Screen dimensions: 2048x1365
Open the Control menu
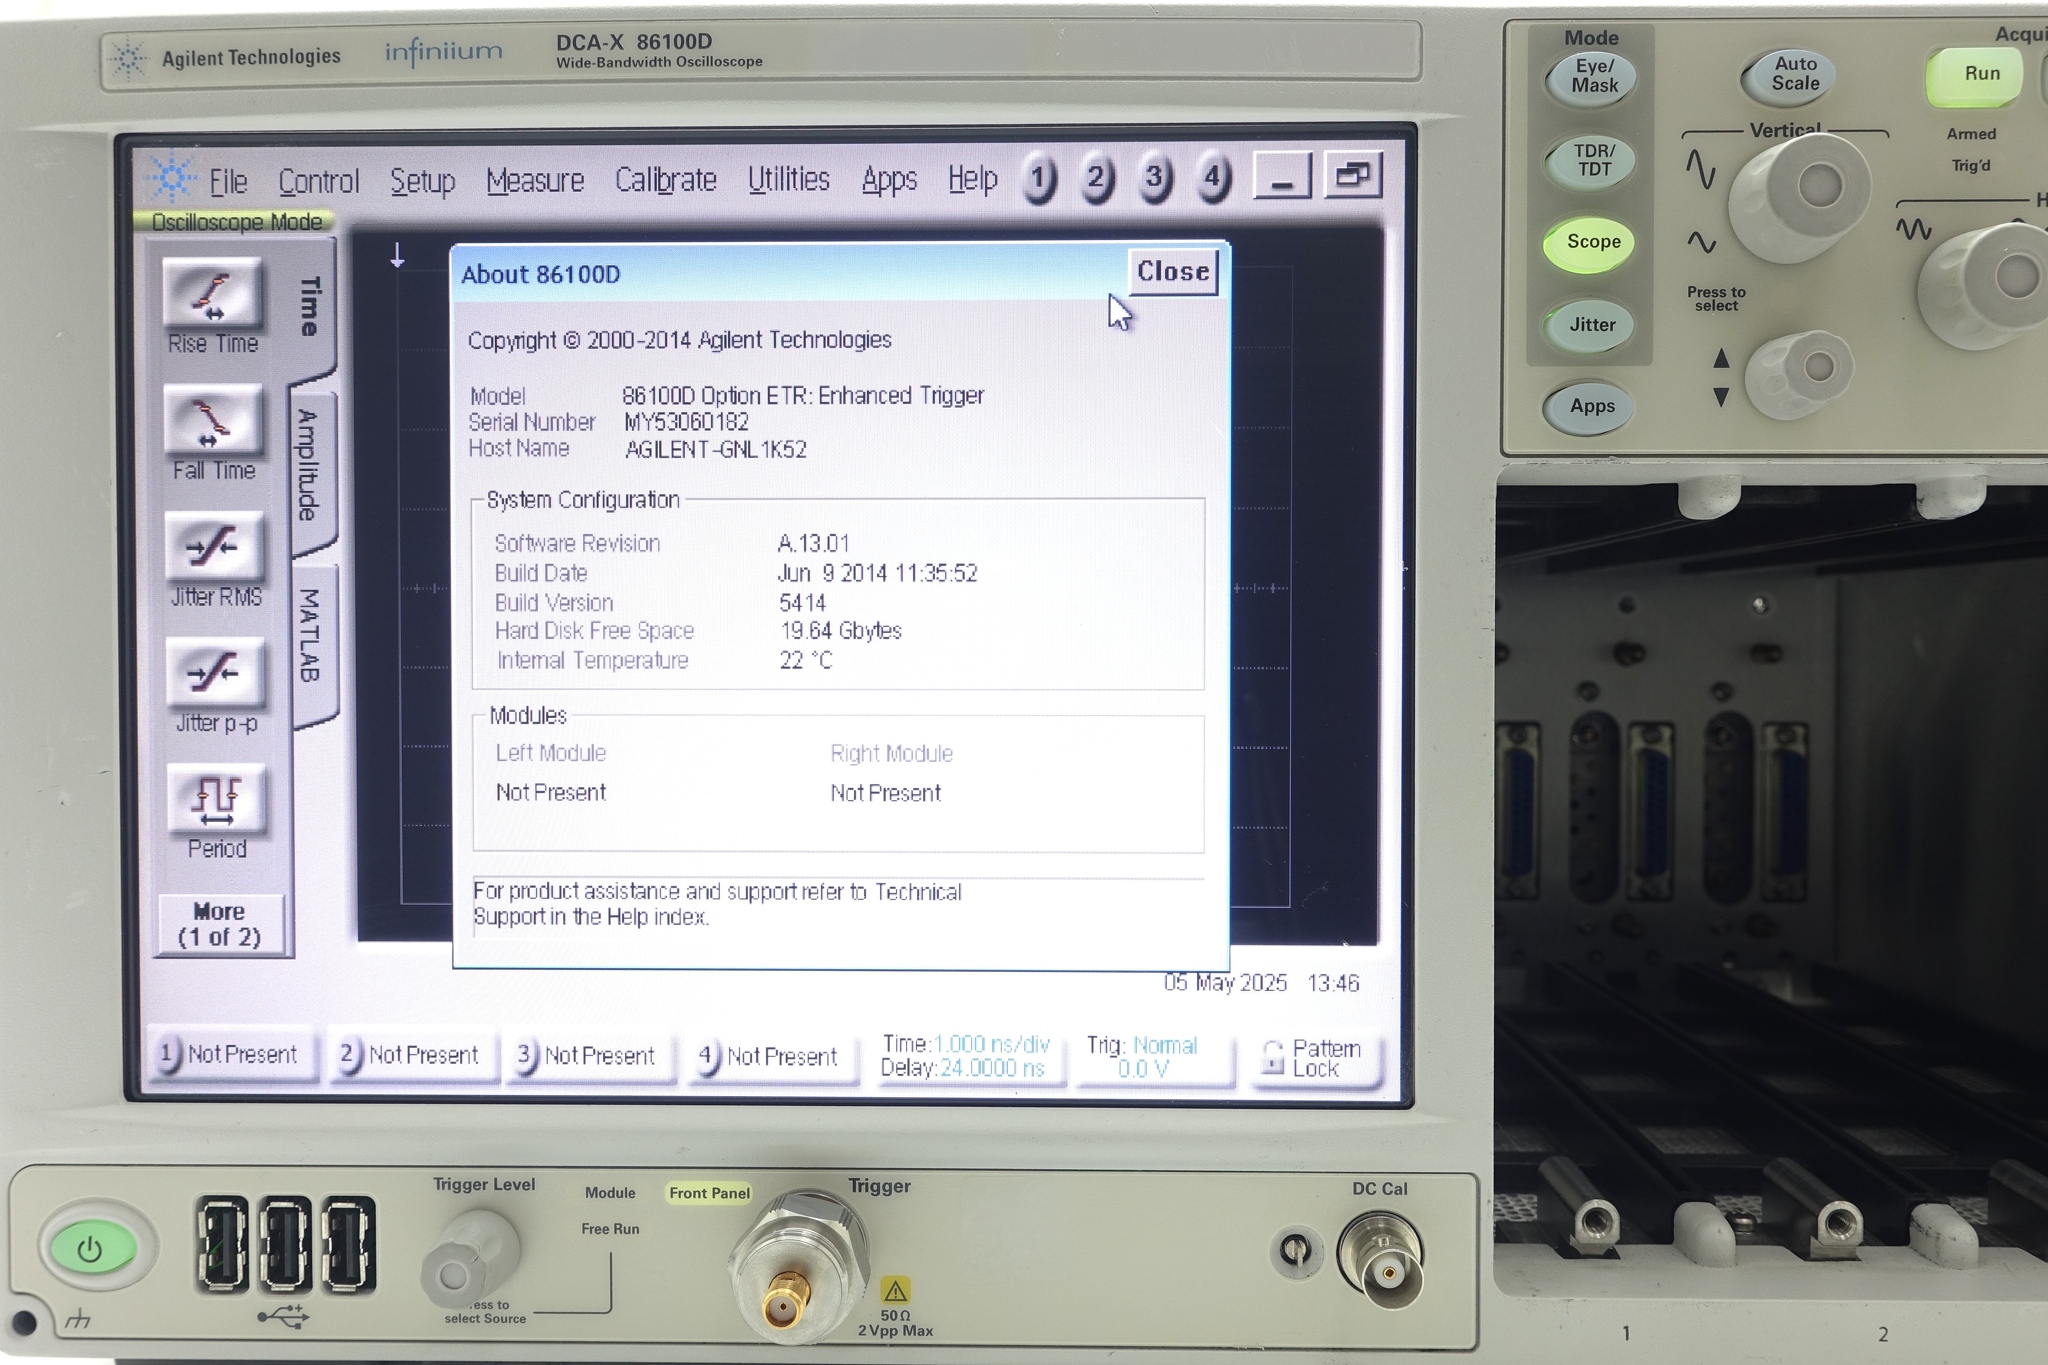coord(318,181)
